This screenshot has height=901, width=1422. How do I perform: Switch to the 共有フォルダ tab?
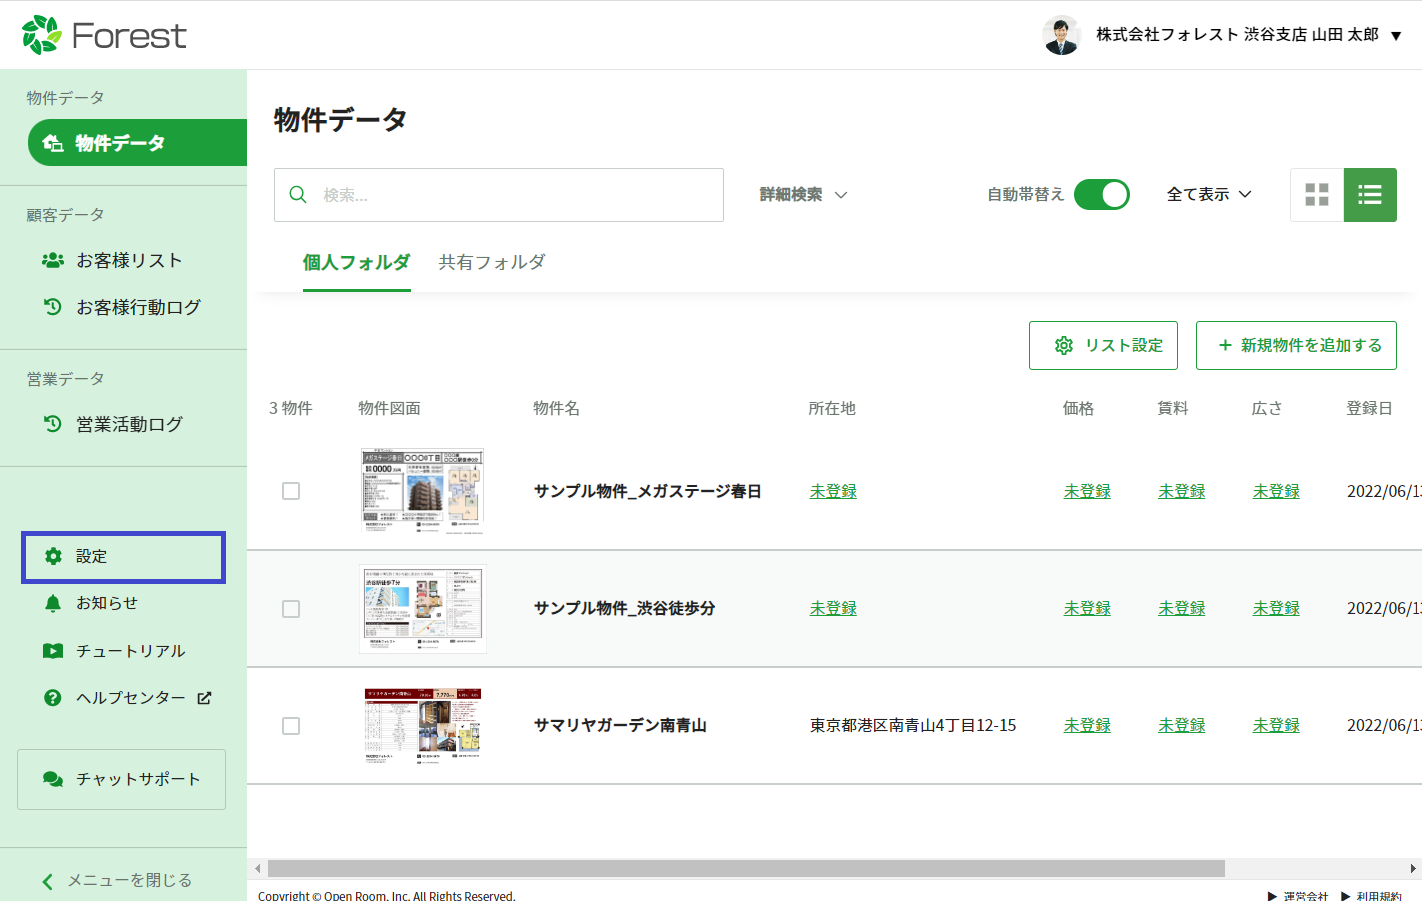point(492,262)
